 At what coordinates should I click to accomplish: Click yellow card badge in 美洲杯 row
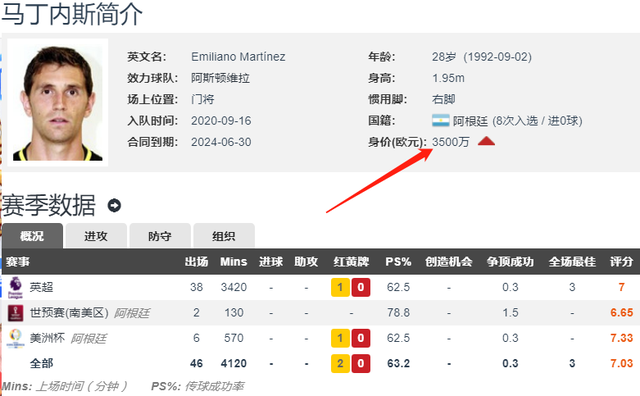340,338
